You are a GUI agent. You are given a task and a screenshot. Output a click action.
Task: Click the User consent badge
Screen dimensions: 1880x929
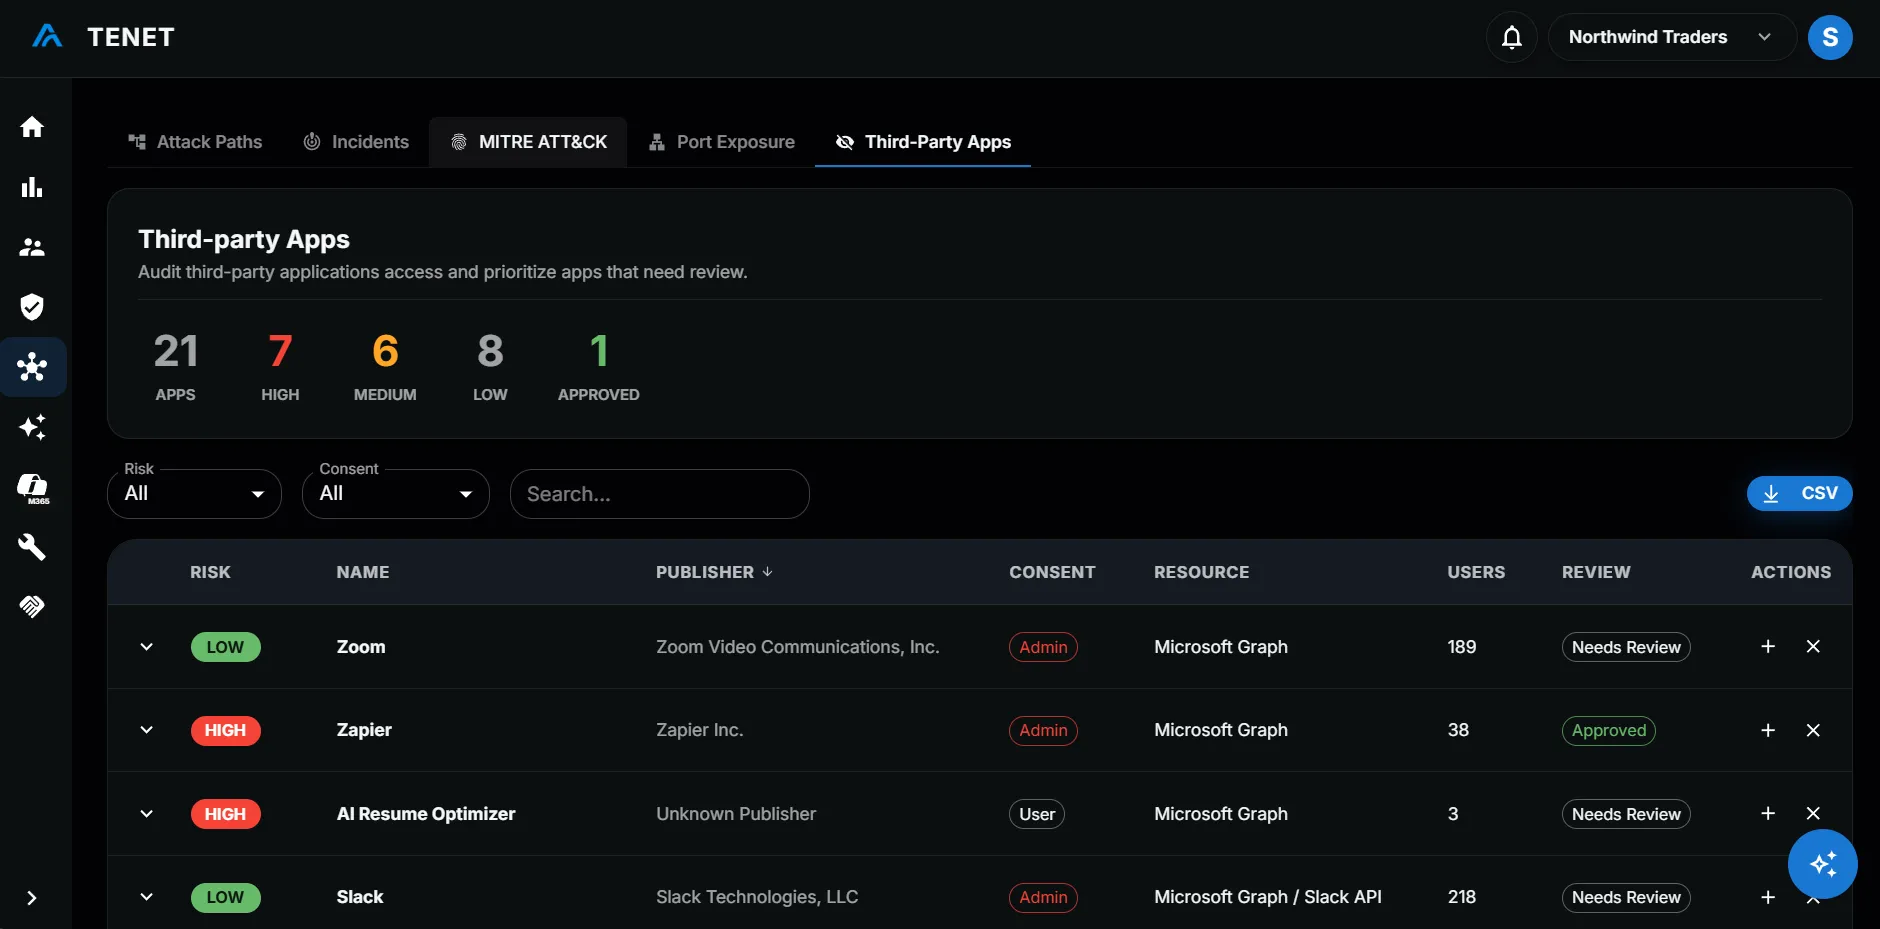click(1037, 814)
